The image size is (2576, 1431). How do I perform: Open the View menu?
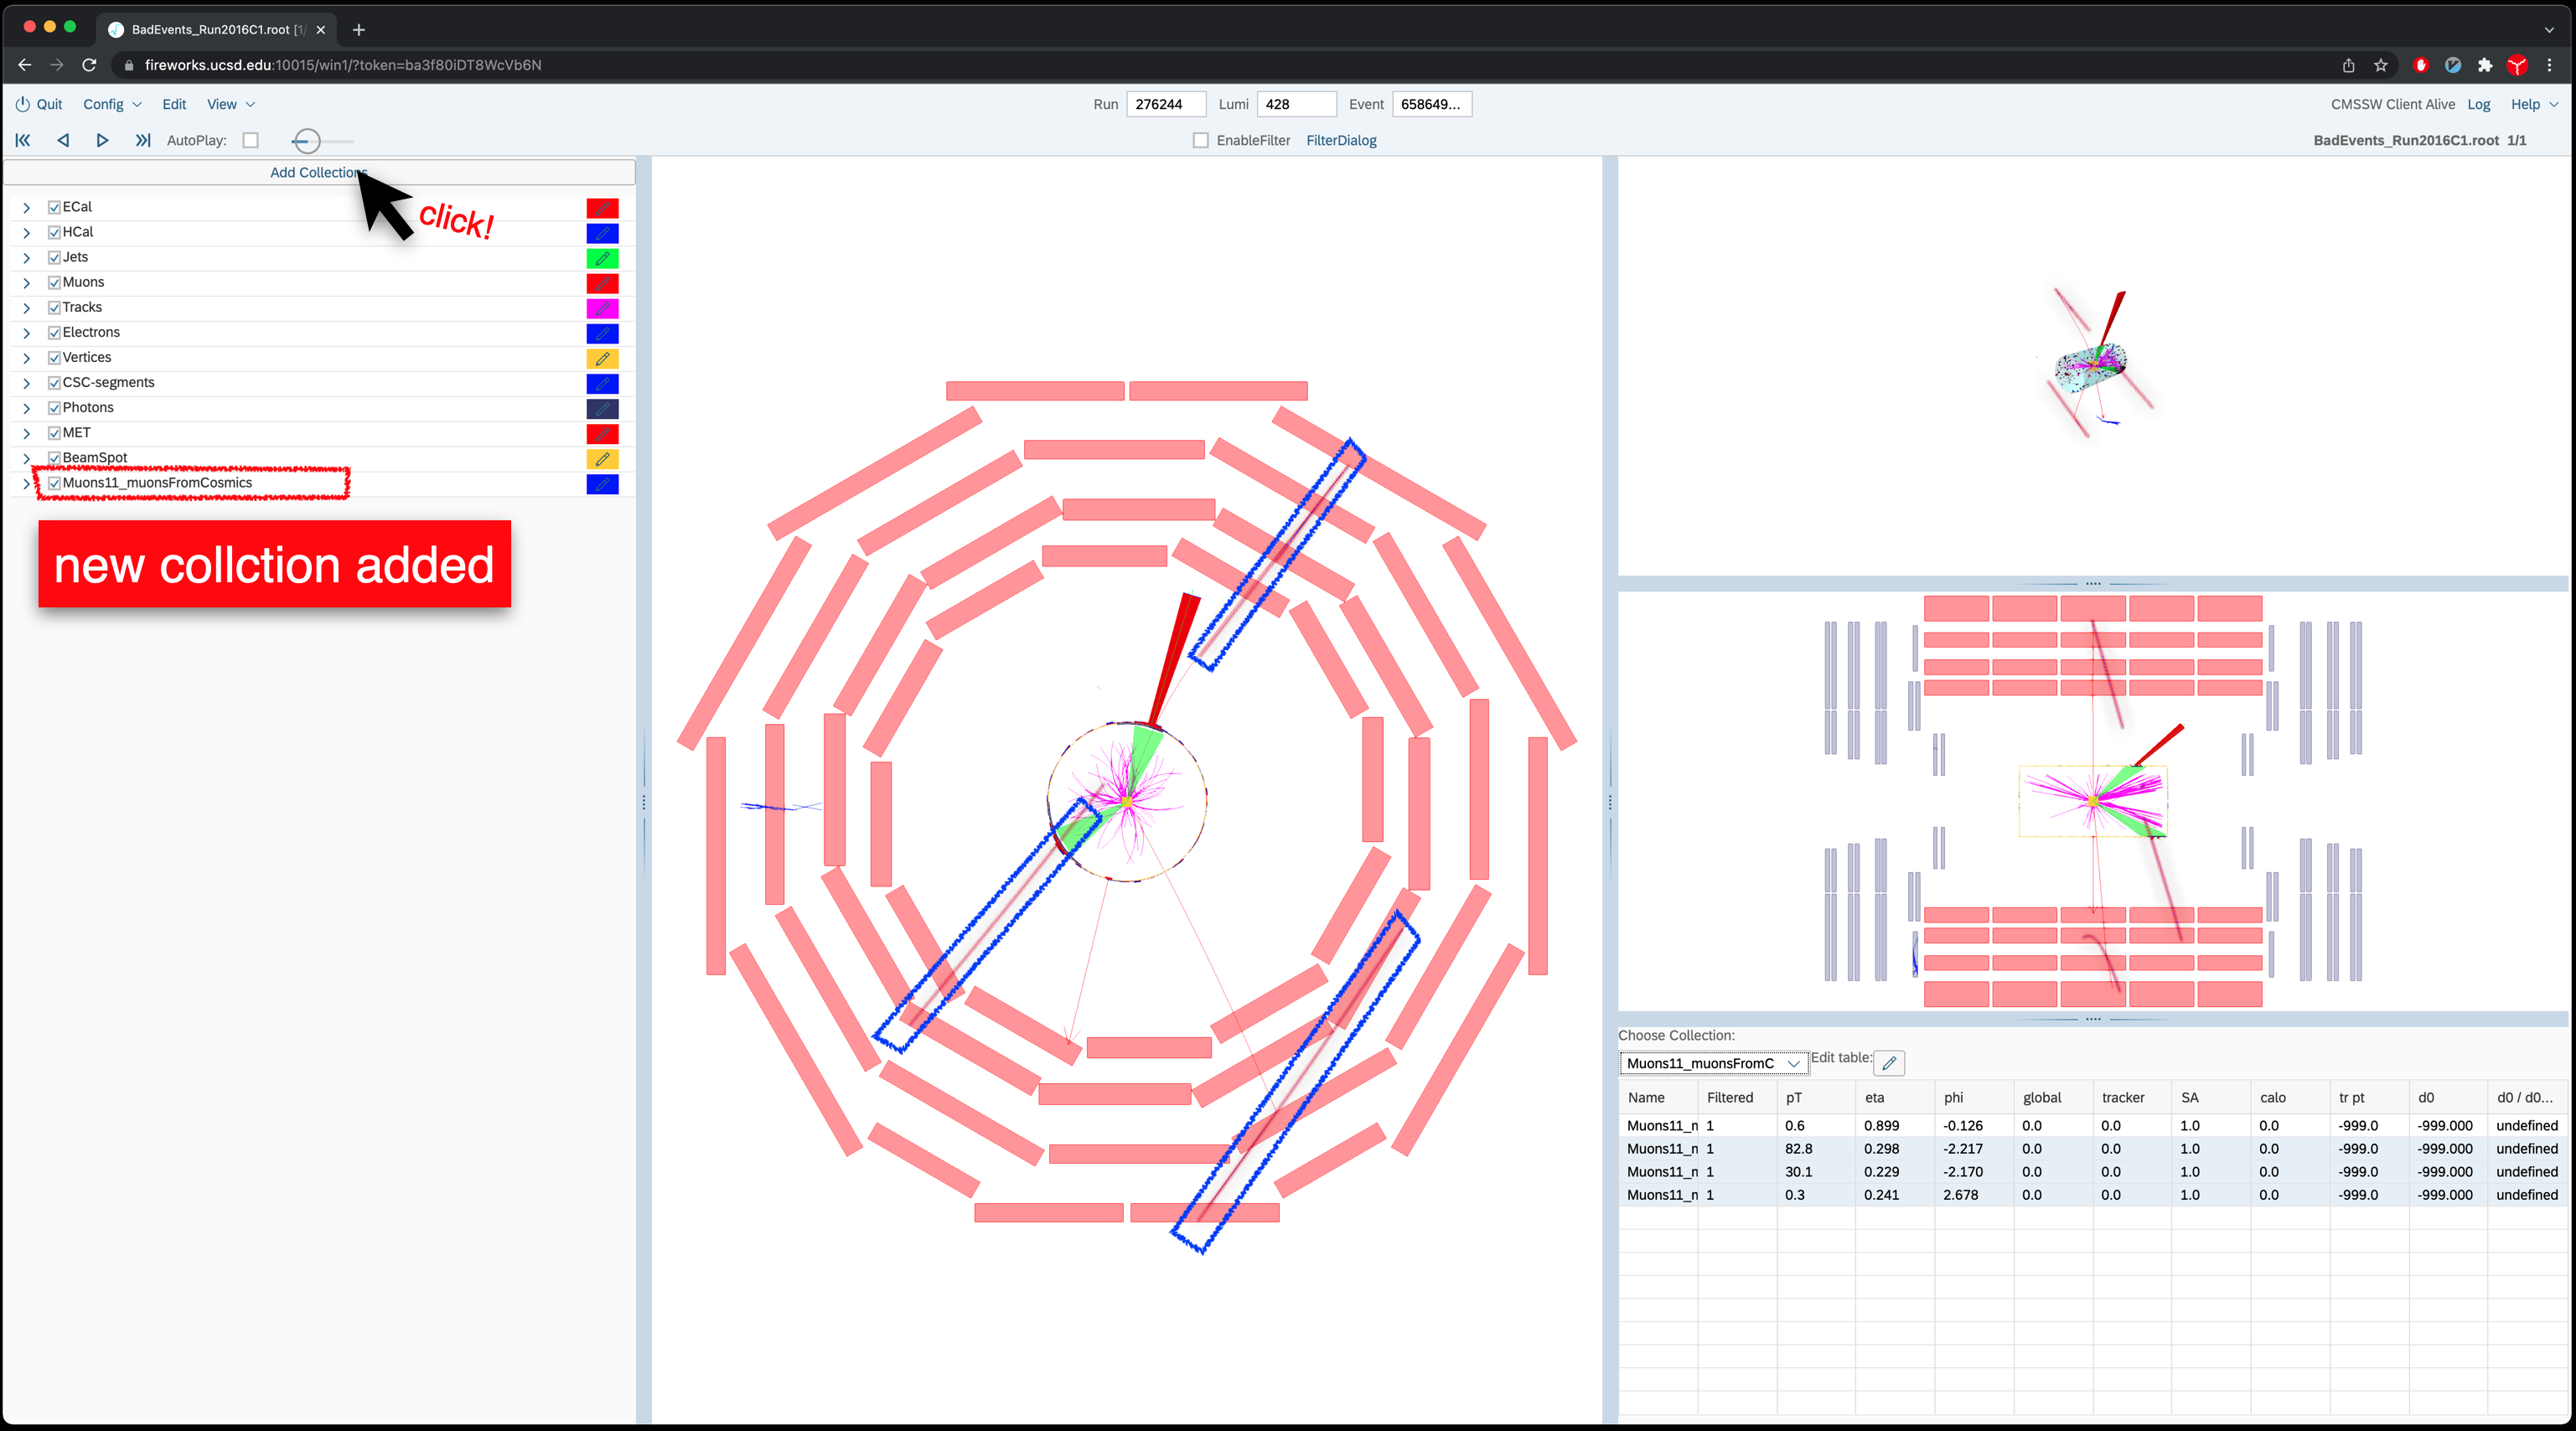point(231,104)
